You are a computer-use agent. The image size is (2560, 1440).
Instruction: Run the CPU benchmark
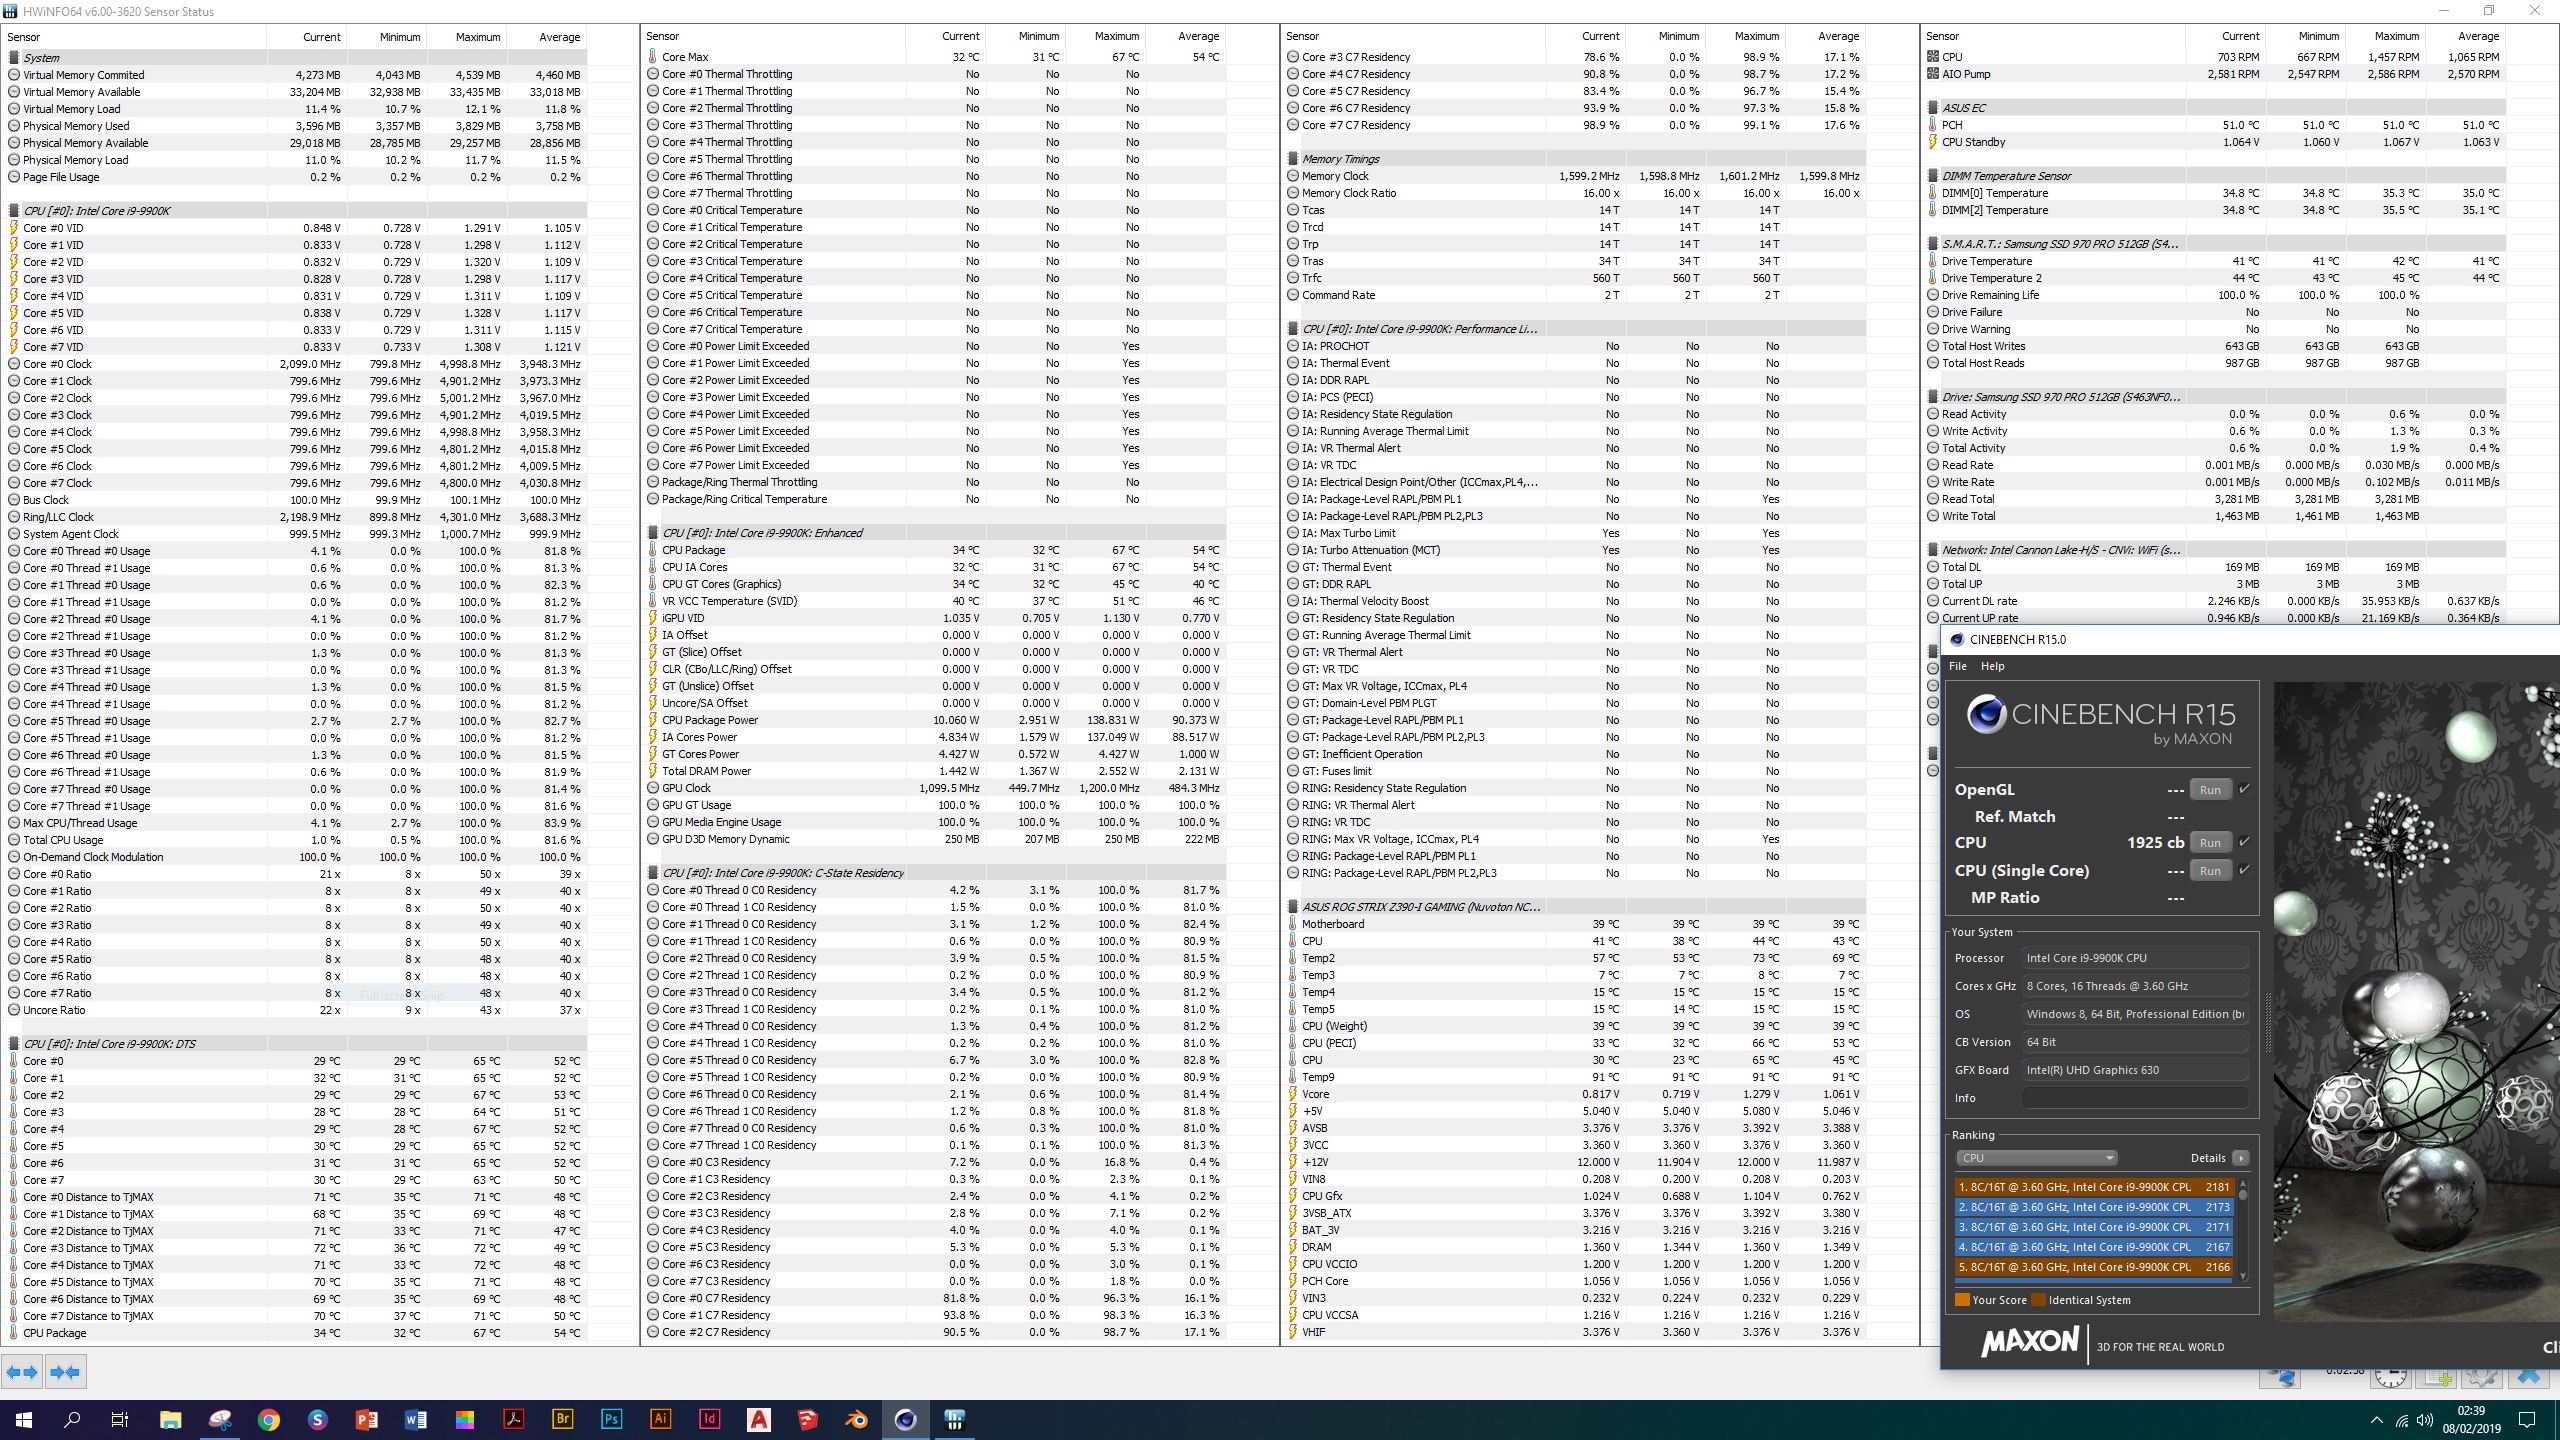pos(2210,843)
